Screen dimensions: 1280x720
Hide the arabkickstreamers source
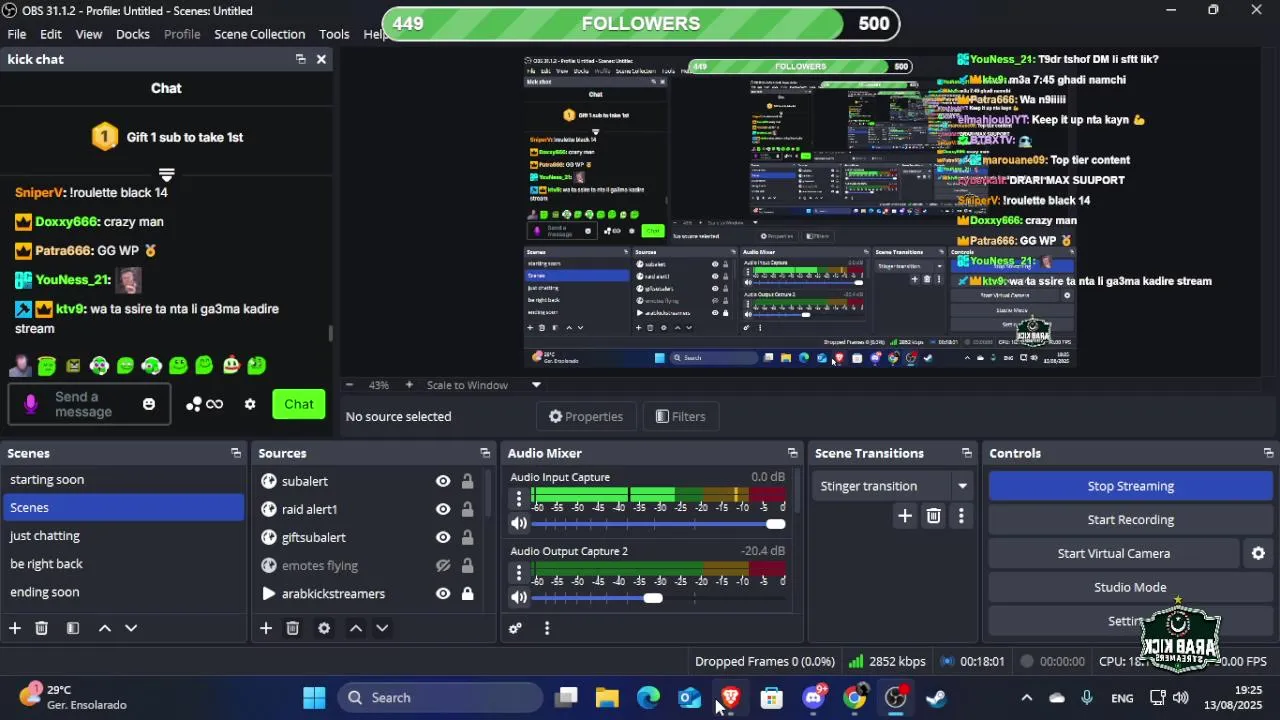(443, 593)
